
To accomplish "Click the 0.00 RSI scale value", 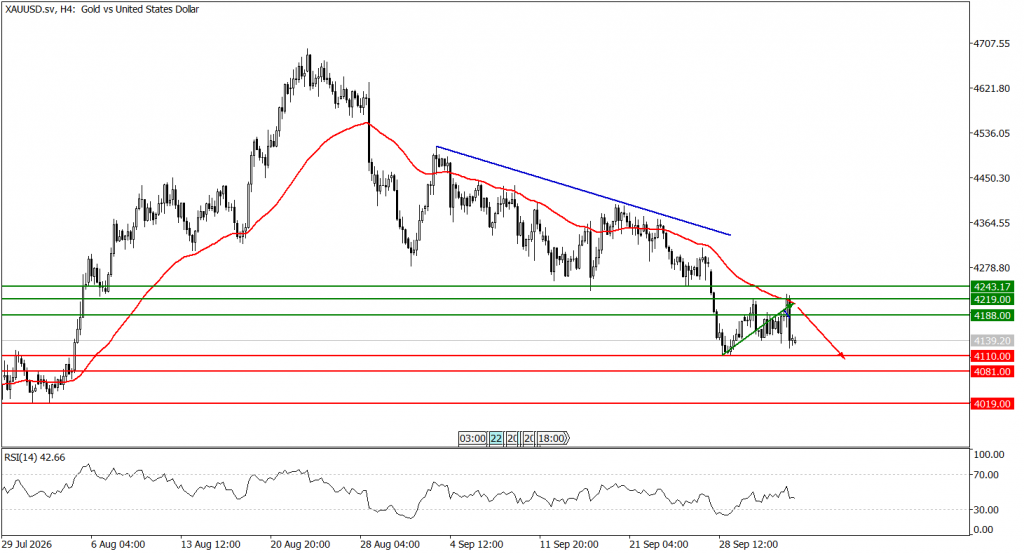I will click(x=984, y=530).
